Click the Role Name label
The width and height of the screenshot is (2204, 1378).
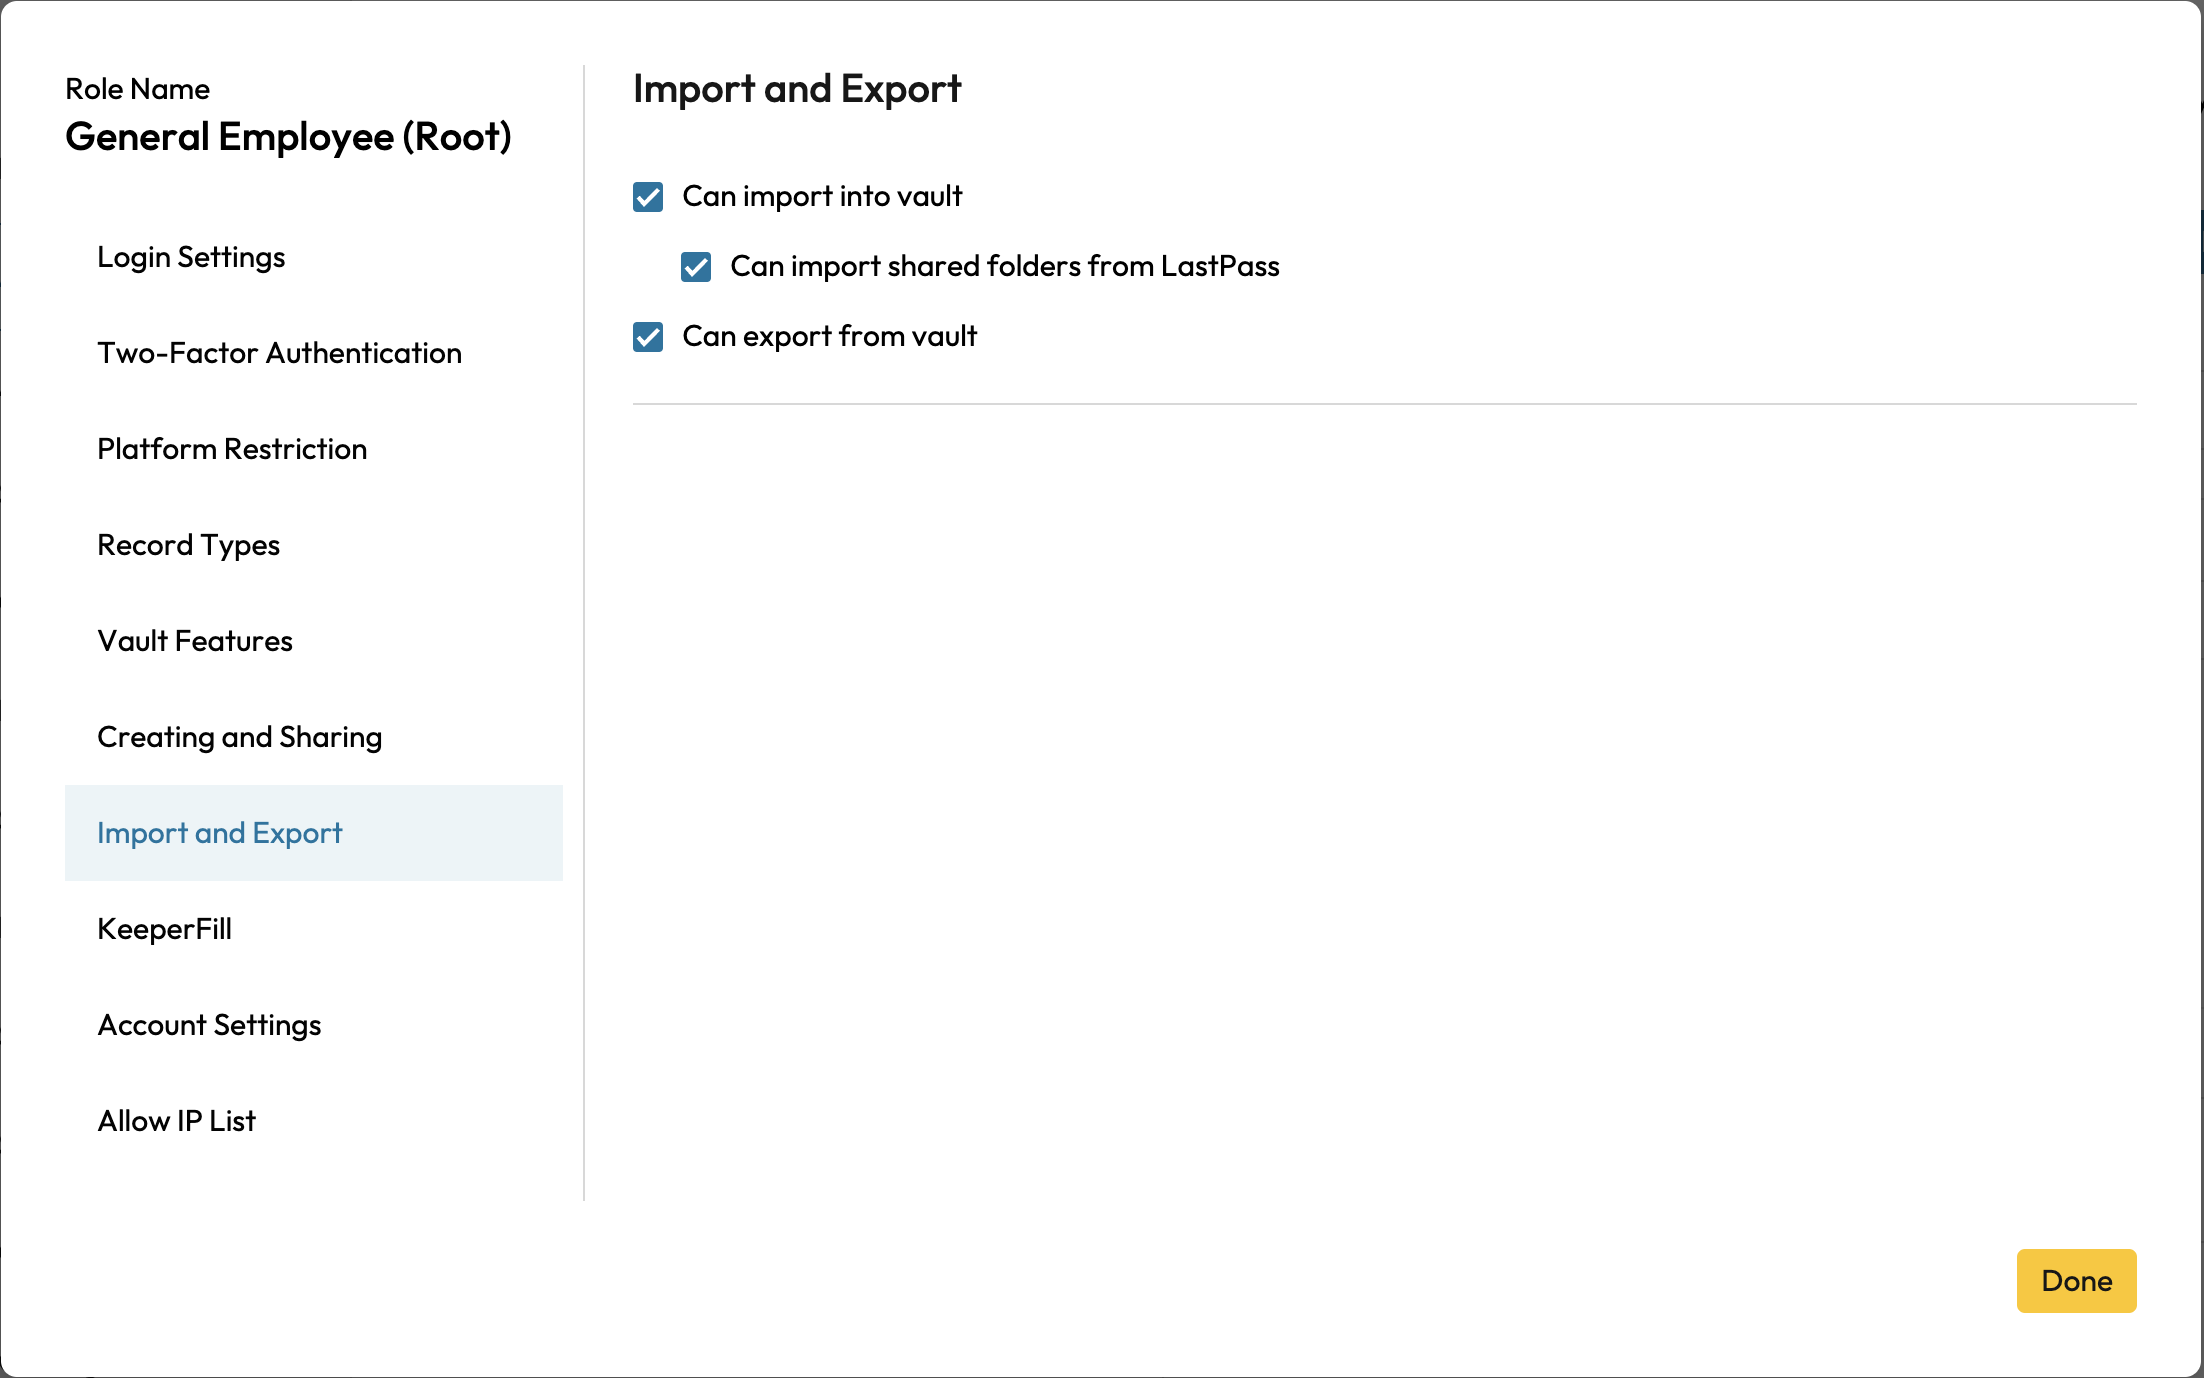point(137,89)
